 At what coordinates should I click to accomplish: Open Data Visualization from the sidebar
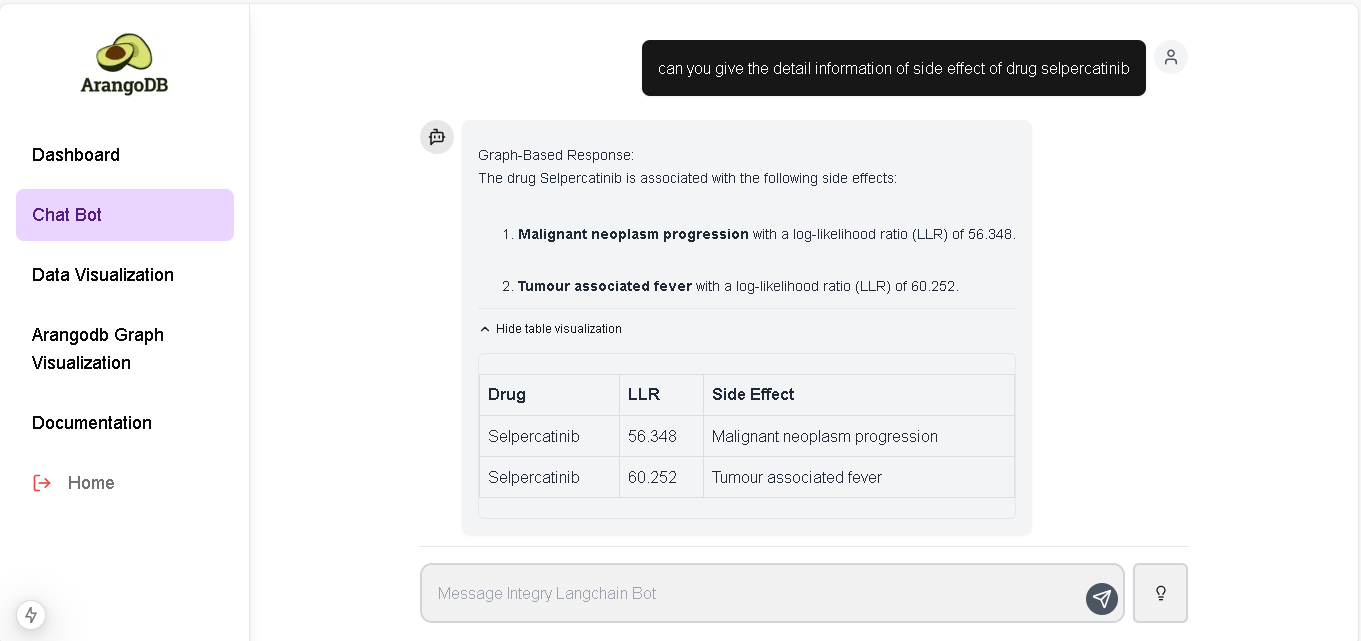click(103, 275)
